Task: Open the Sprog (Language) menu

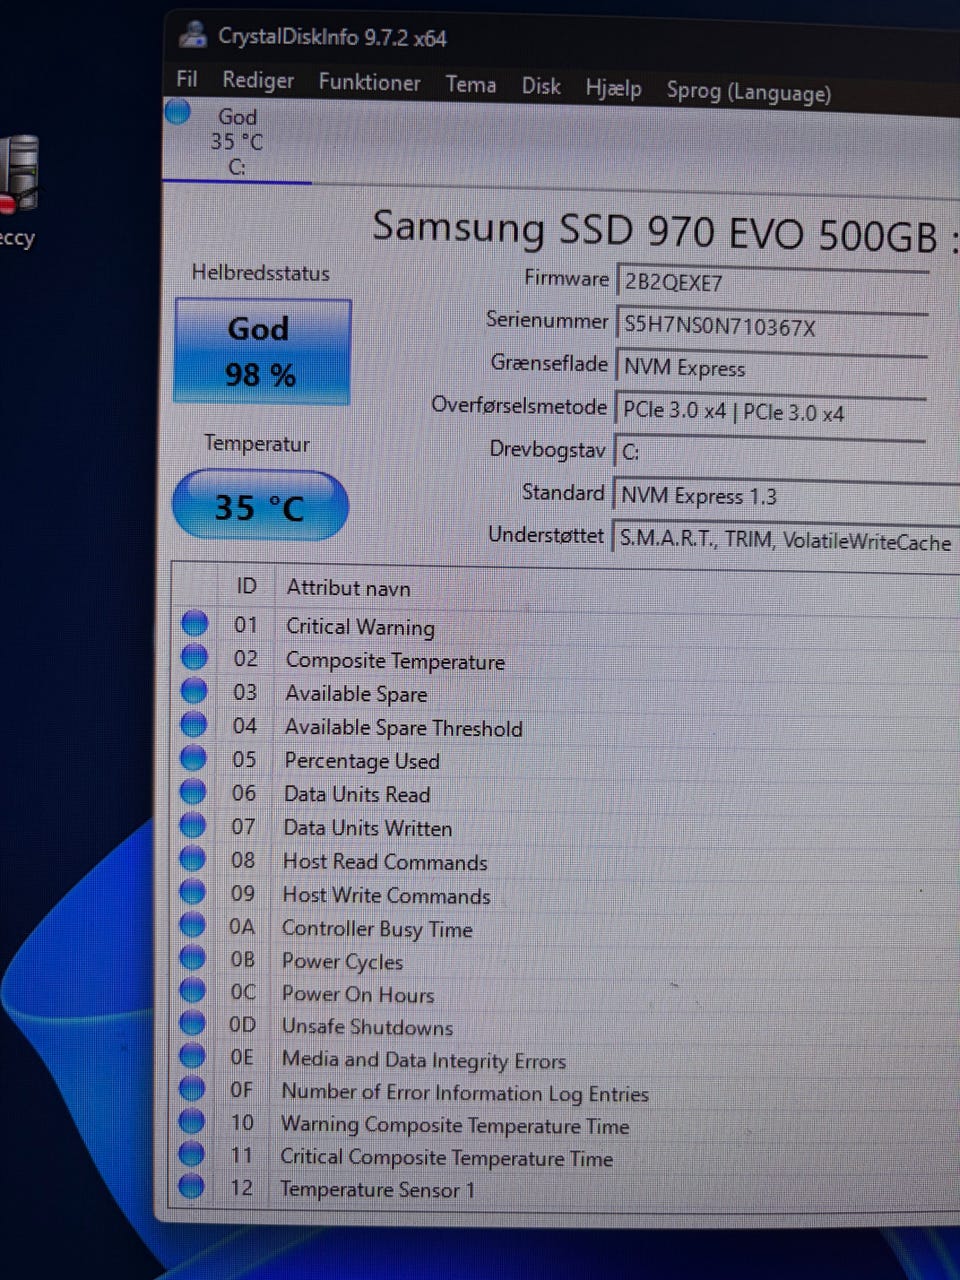Action: pyautogui.click(x=748, y=92)
